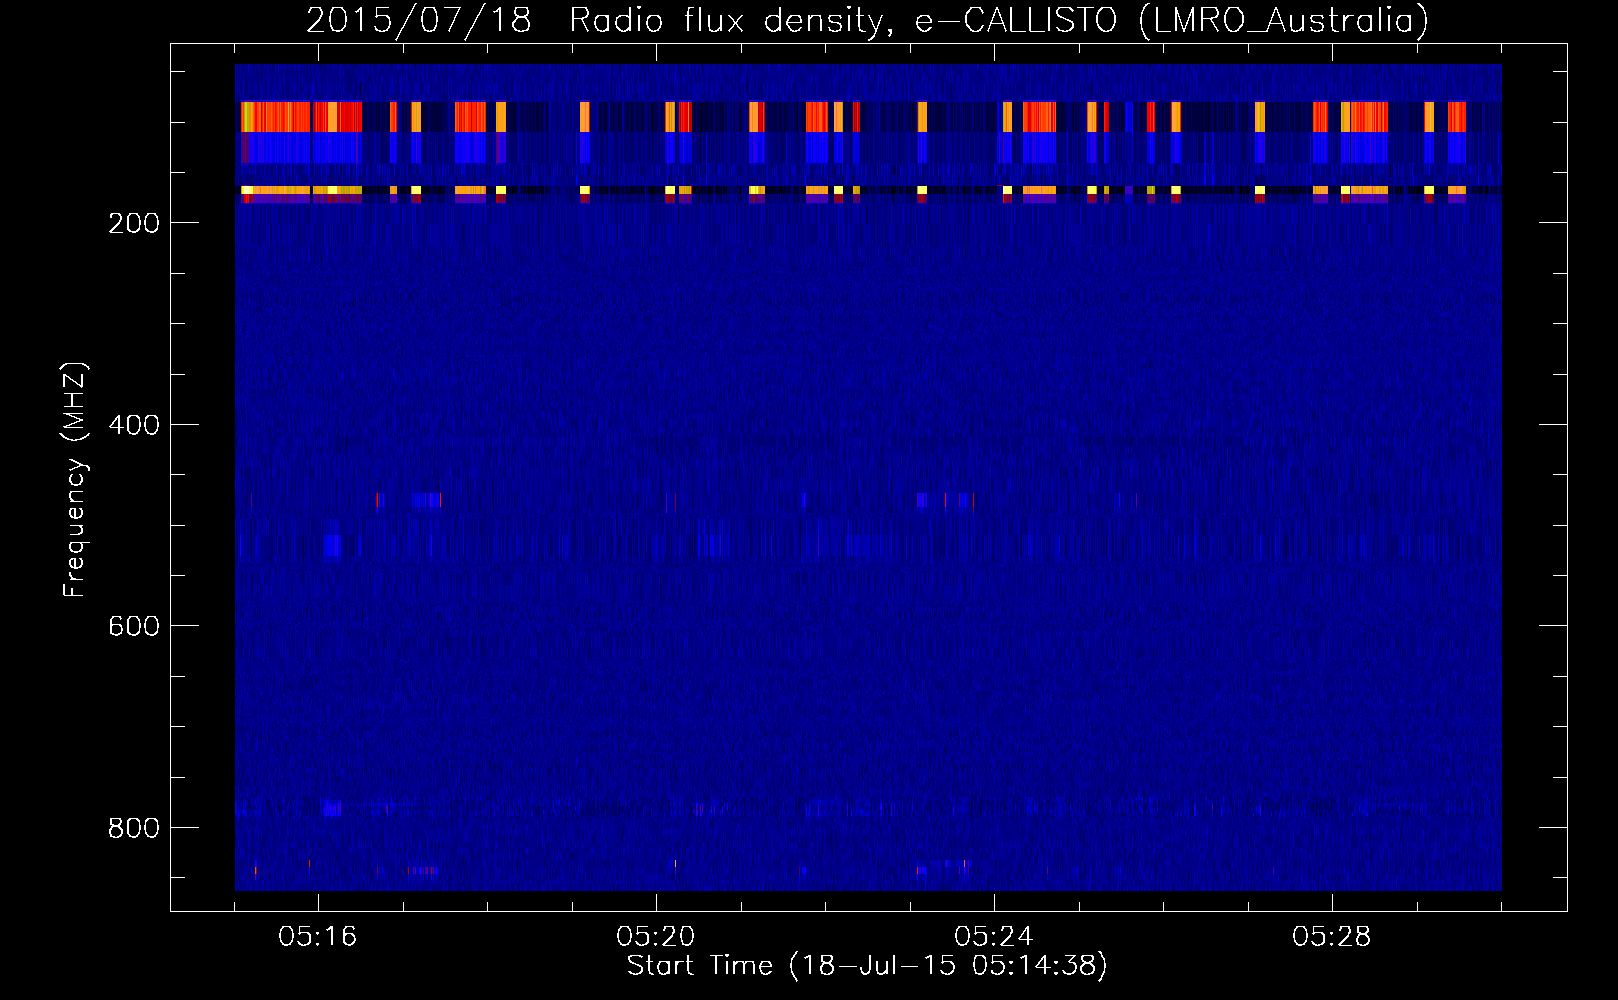1618x1000 pixels.
Task: Select the 200 frequency tick label
Action: [x=134, y=223]
